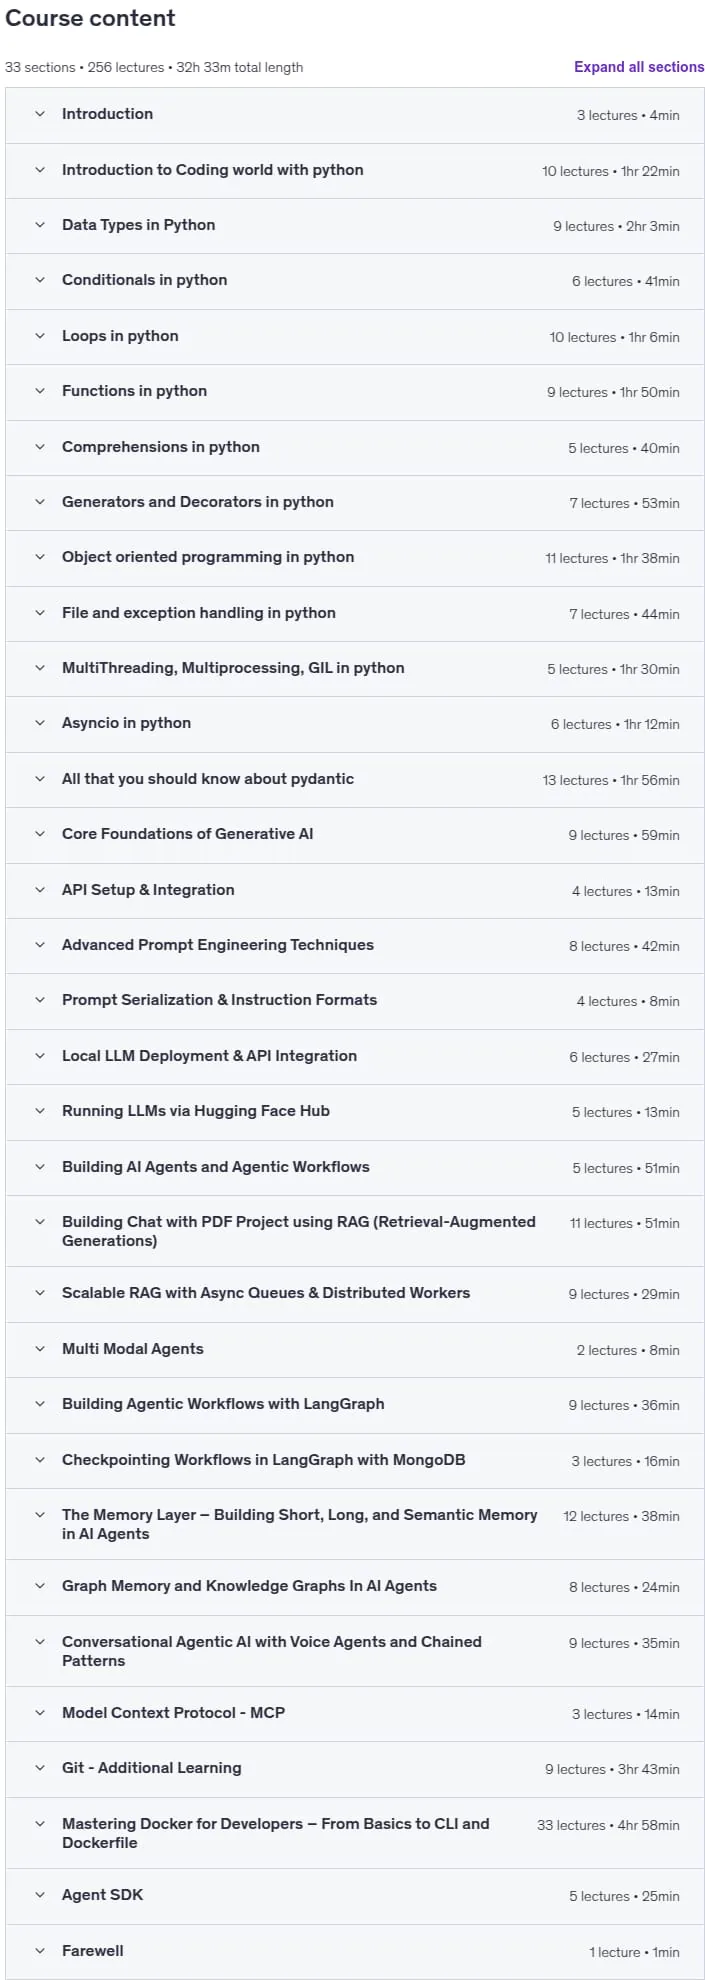
Task: Open the Farewell section
Action: (355, 1952)
